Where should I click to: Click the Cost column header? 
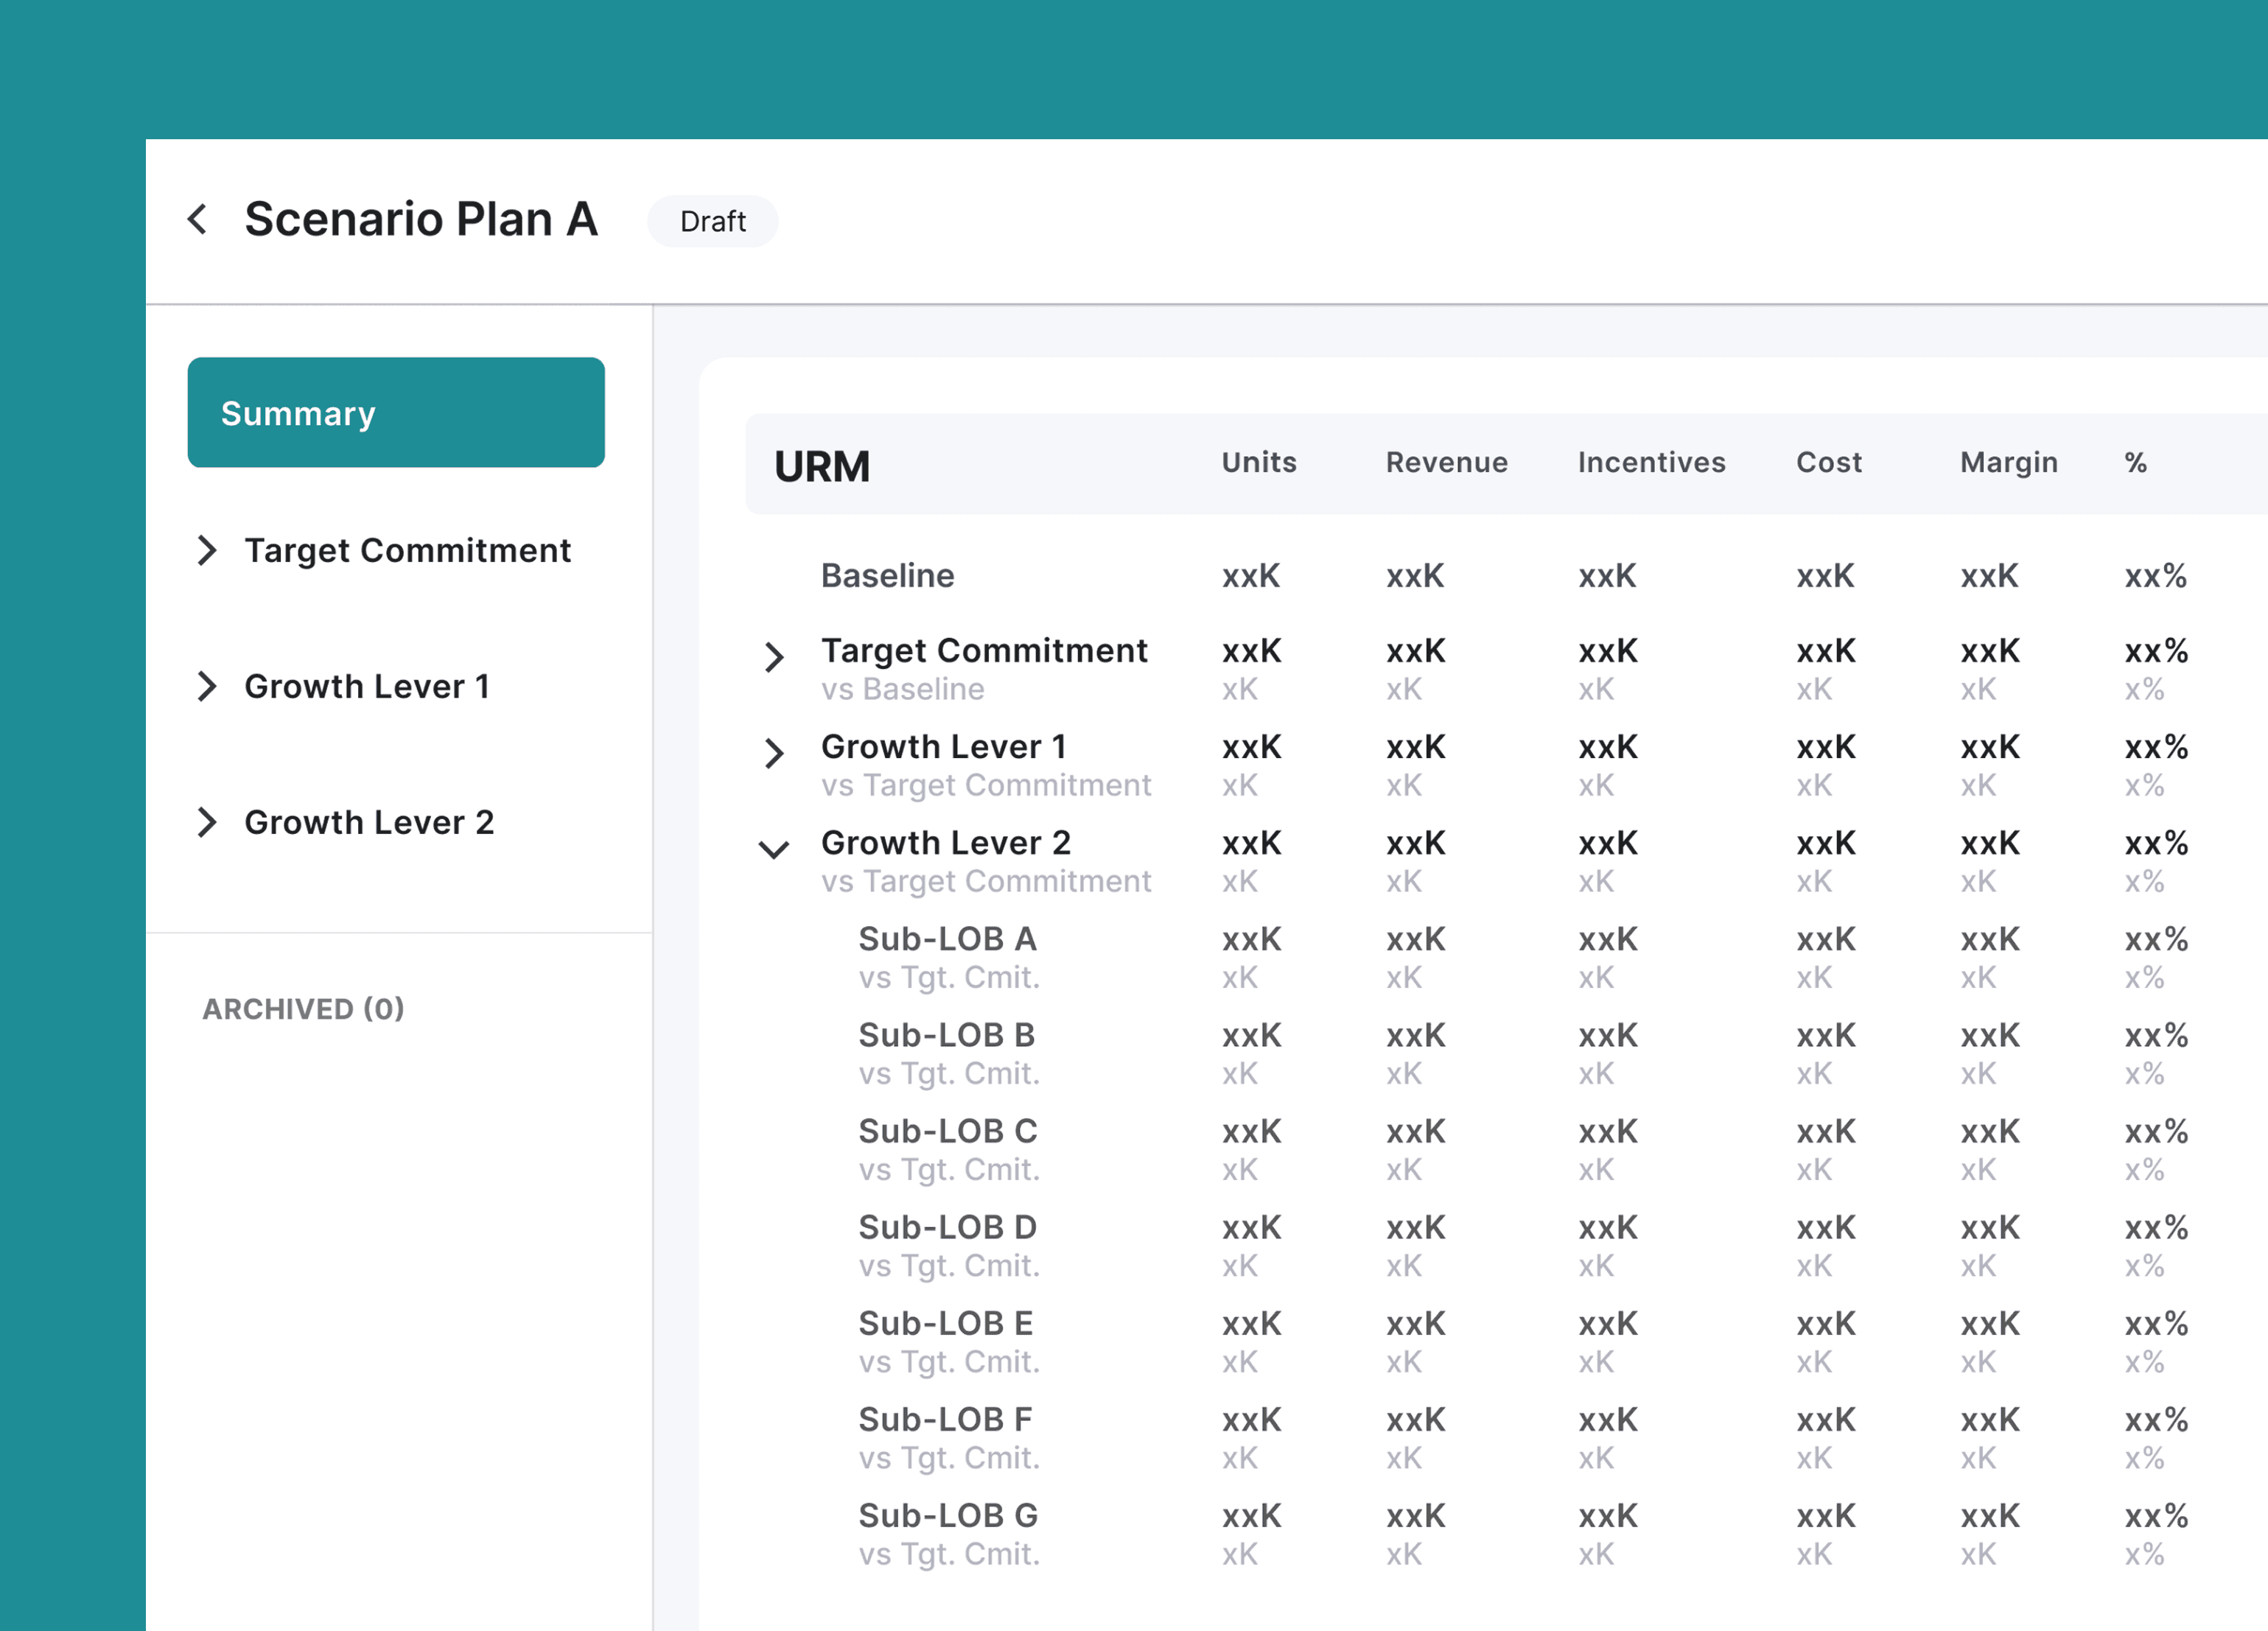[x=1828, y=462]
